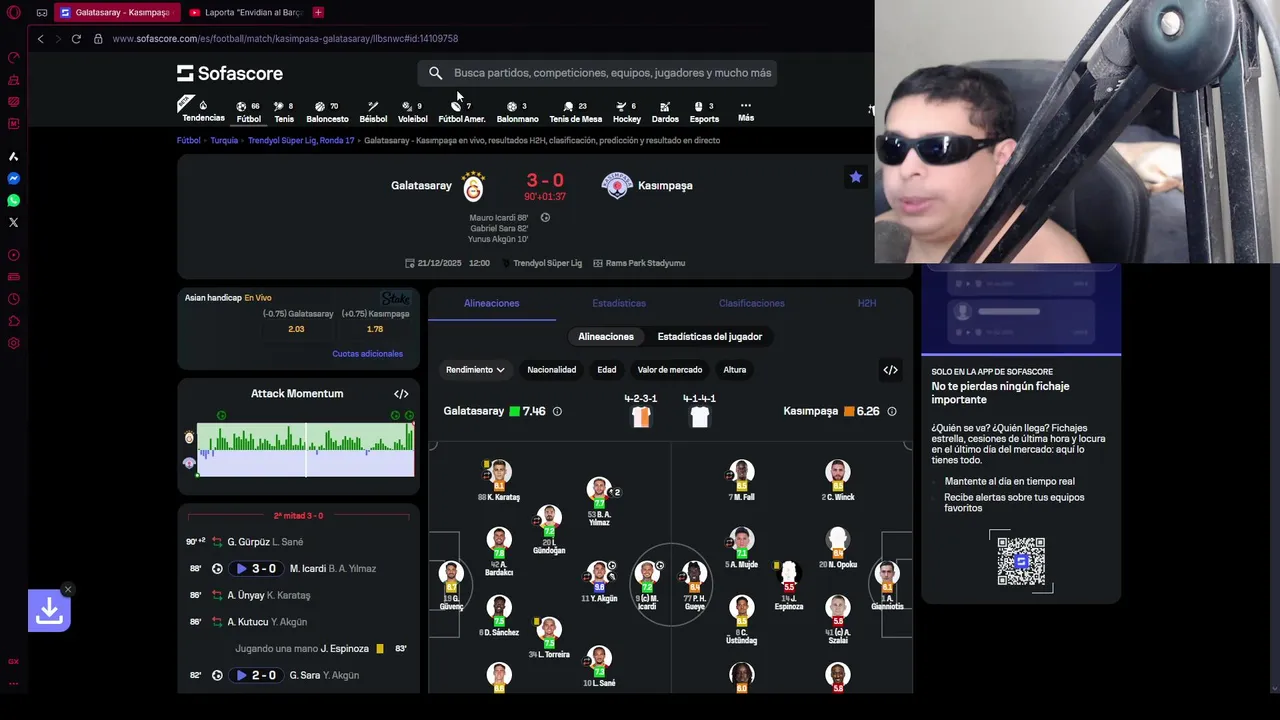
Task: Open the Más sports menu
Action: (745, 111)
